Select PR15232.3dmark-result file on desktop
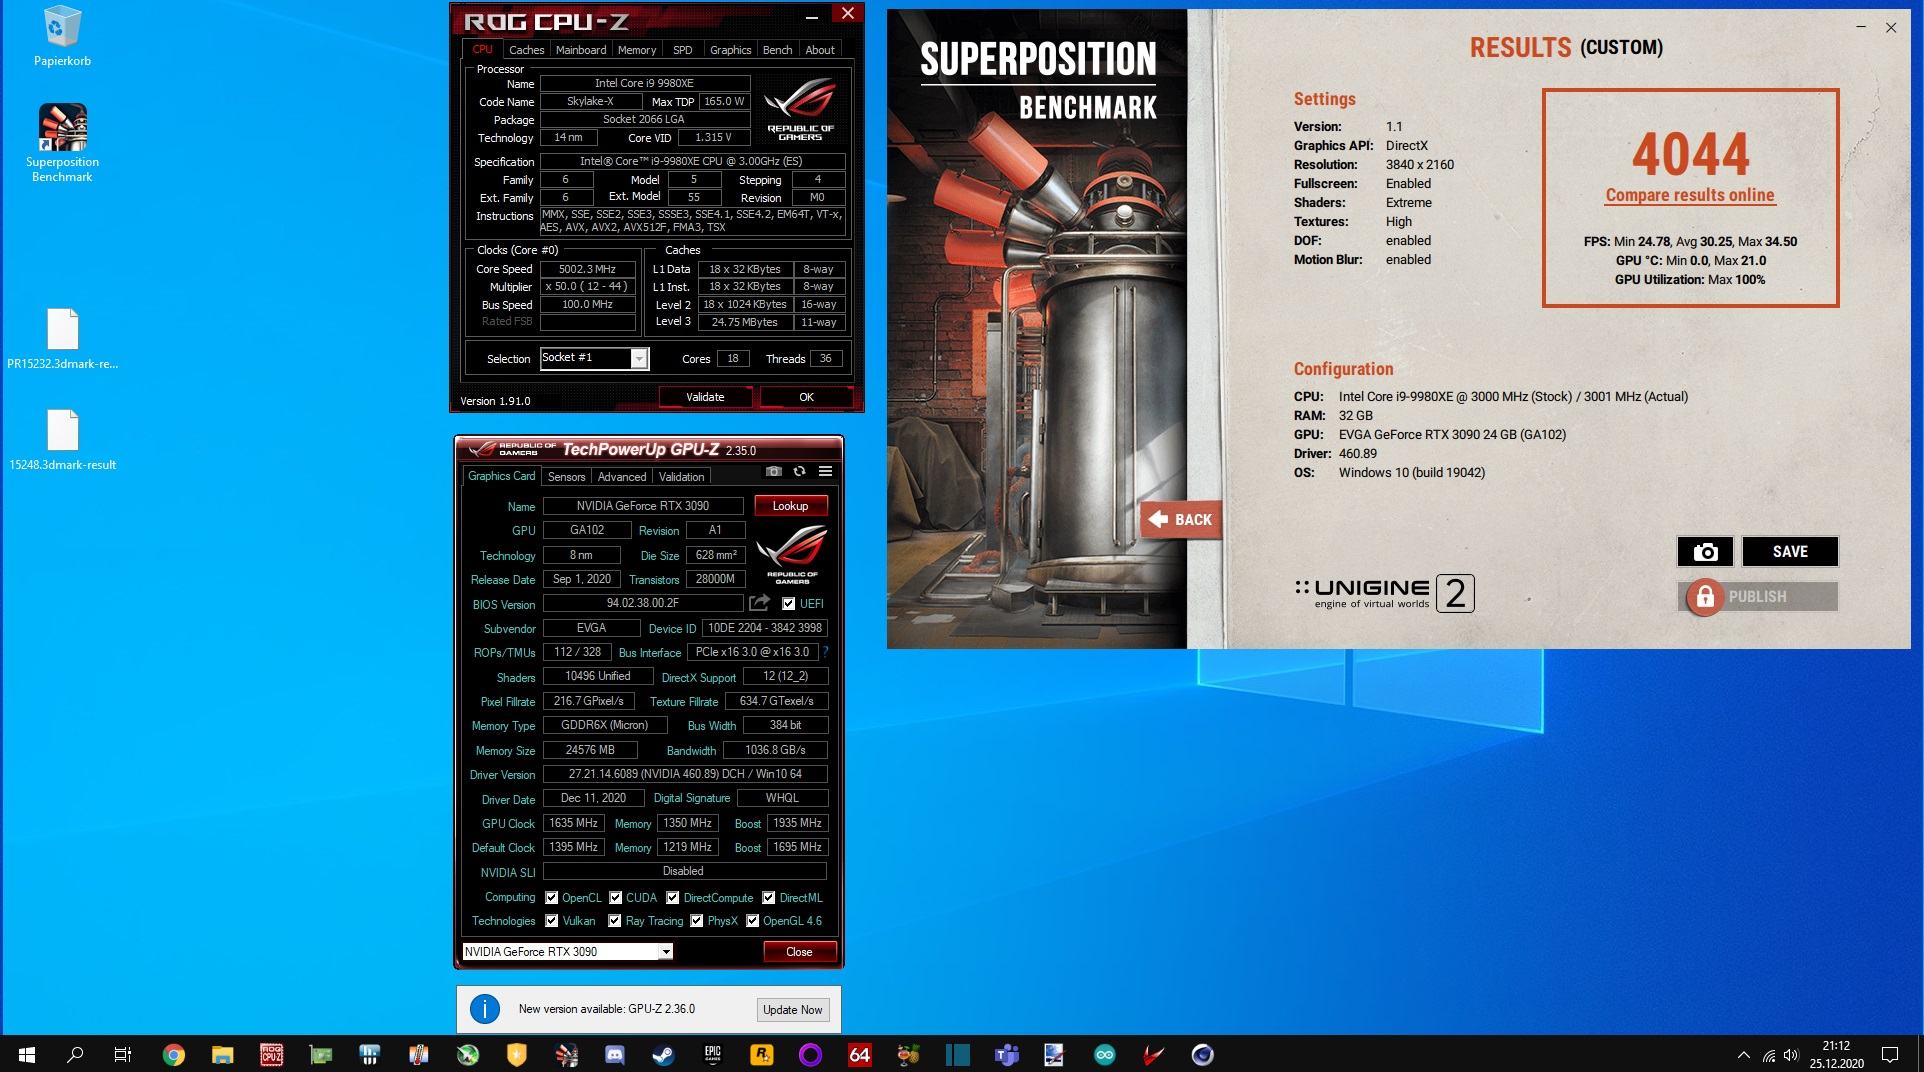The height and width of the screenshot is (1072, 1924). [x=62, y=339]
